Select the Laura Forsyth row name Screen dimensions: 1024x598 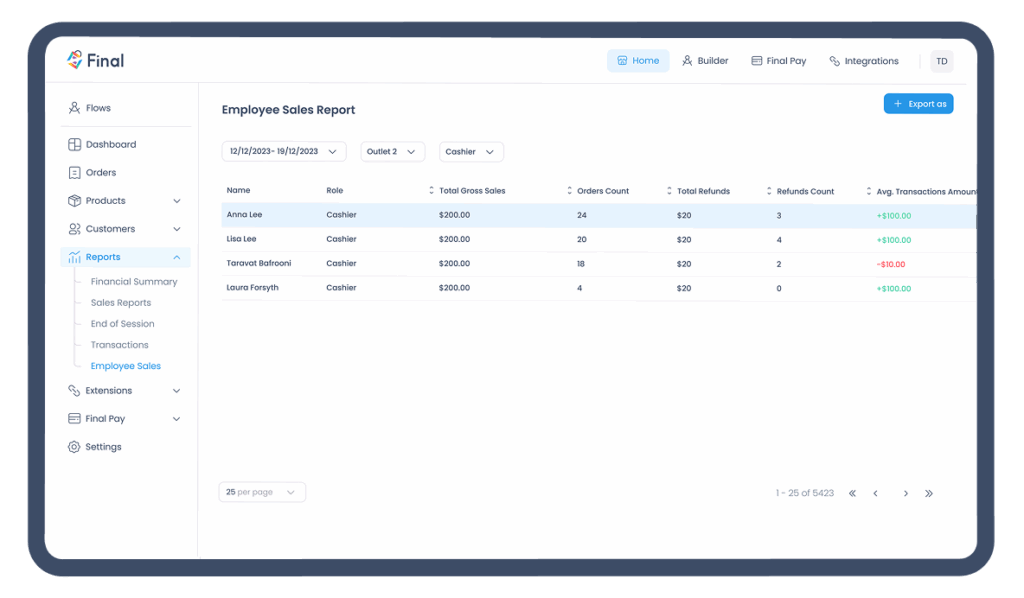coord(252,287)
